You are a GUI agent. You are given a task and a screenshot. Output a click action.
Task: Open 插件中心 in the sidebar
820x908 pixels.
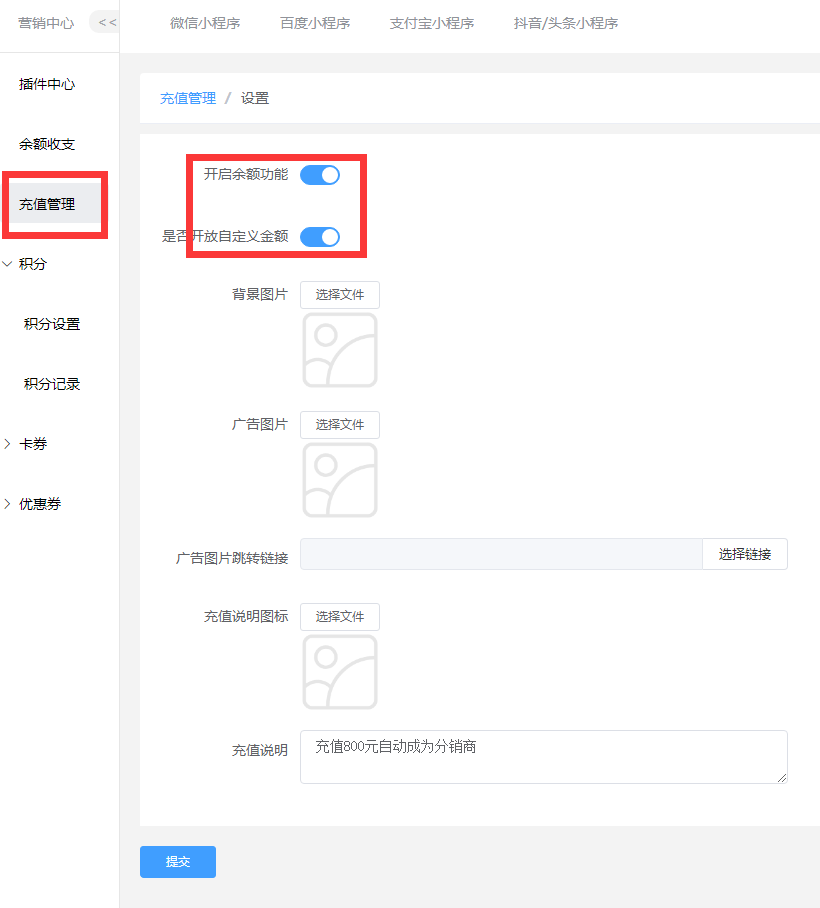click(47, 85)
